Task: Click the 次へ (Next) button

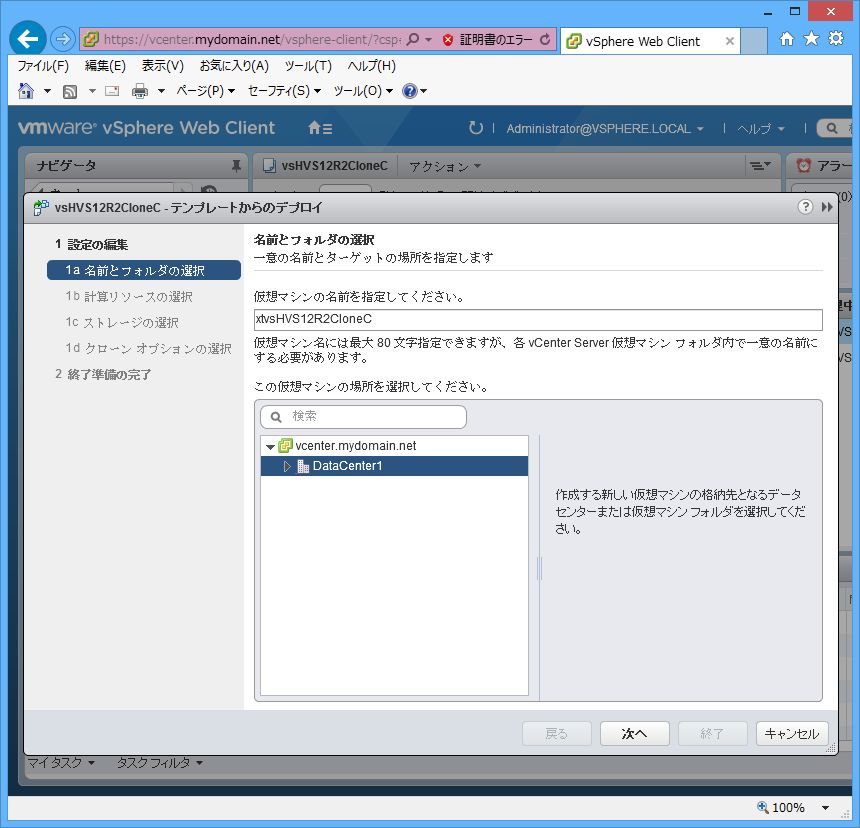Action: point(635,734)
